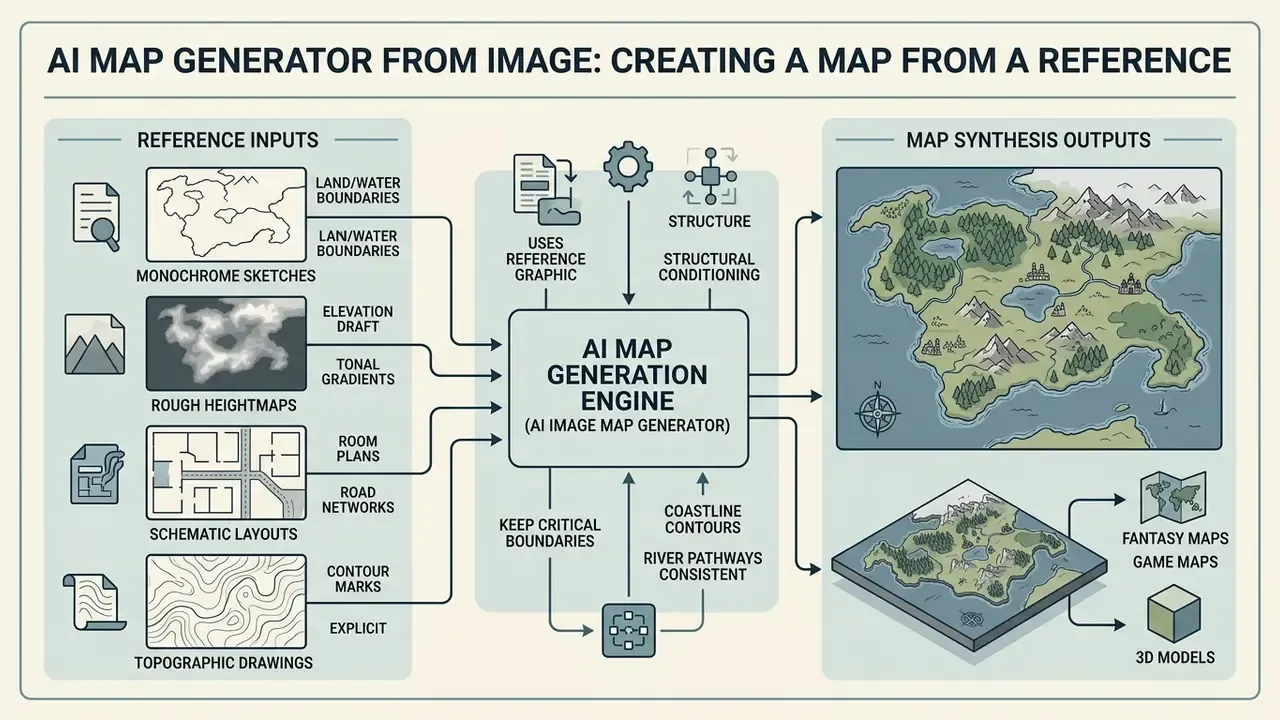
Task: Select the "3D MODELS" label
Action: tap(1175, 657)
